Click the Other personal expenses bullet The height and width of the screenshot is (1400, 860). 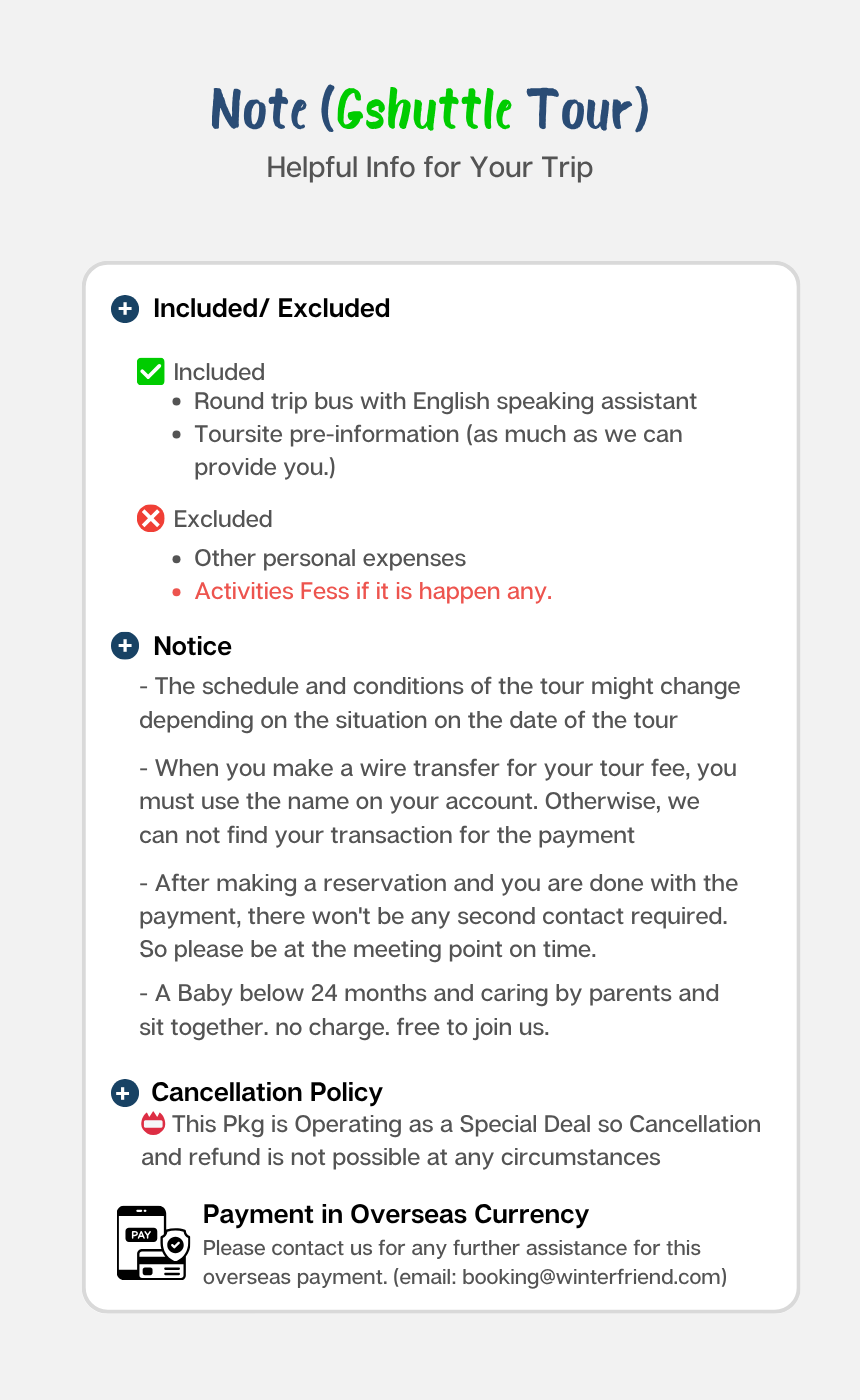[x=330, y=558]
